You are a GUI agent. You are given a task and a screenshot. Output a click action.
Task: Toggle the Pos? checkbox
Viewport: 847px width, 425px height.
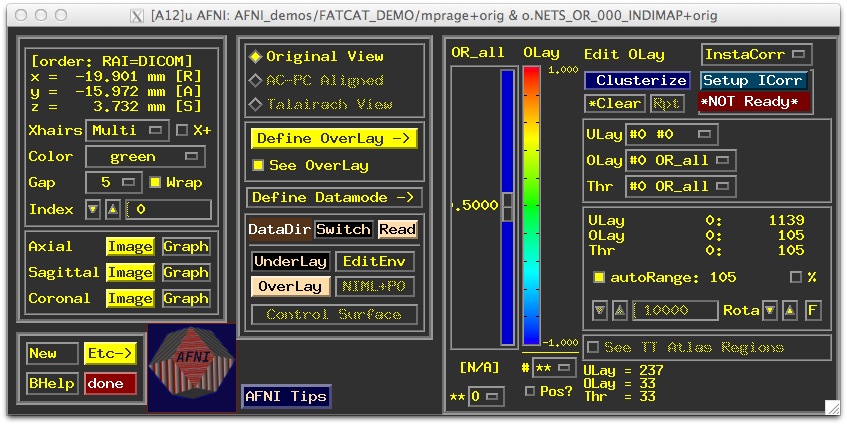click(x=530, y=391)
